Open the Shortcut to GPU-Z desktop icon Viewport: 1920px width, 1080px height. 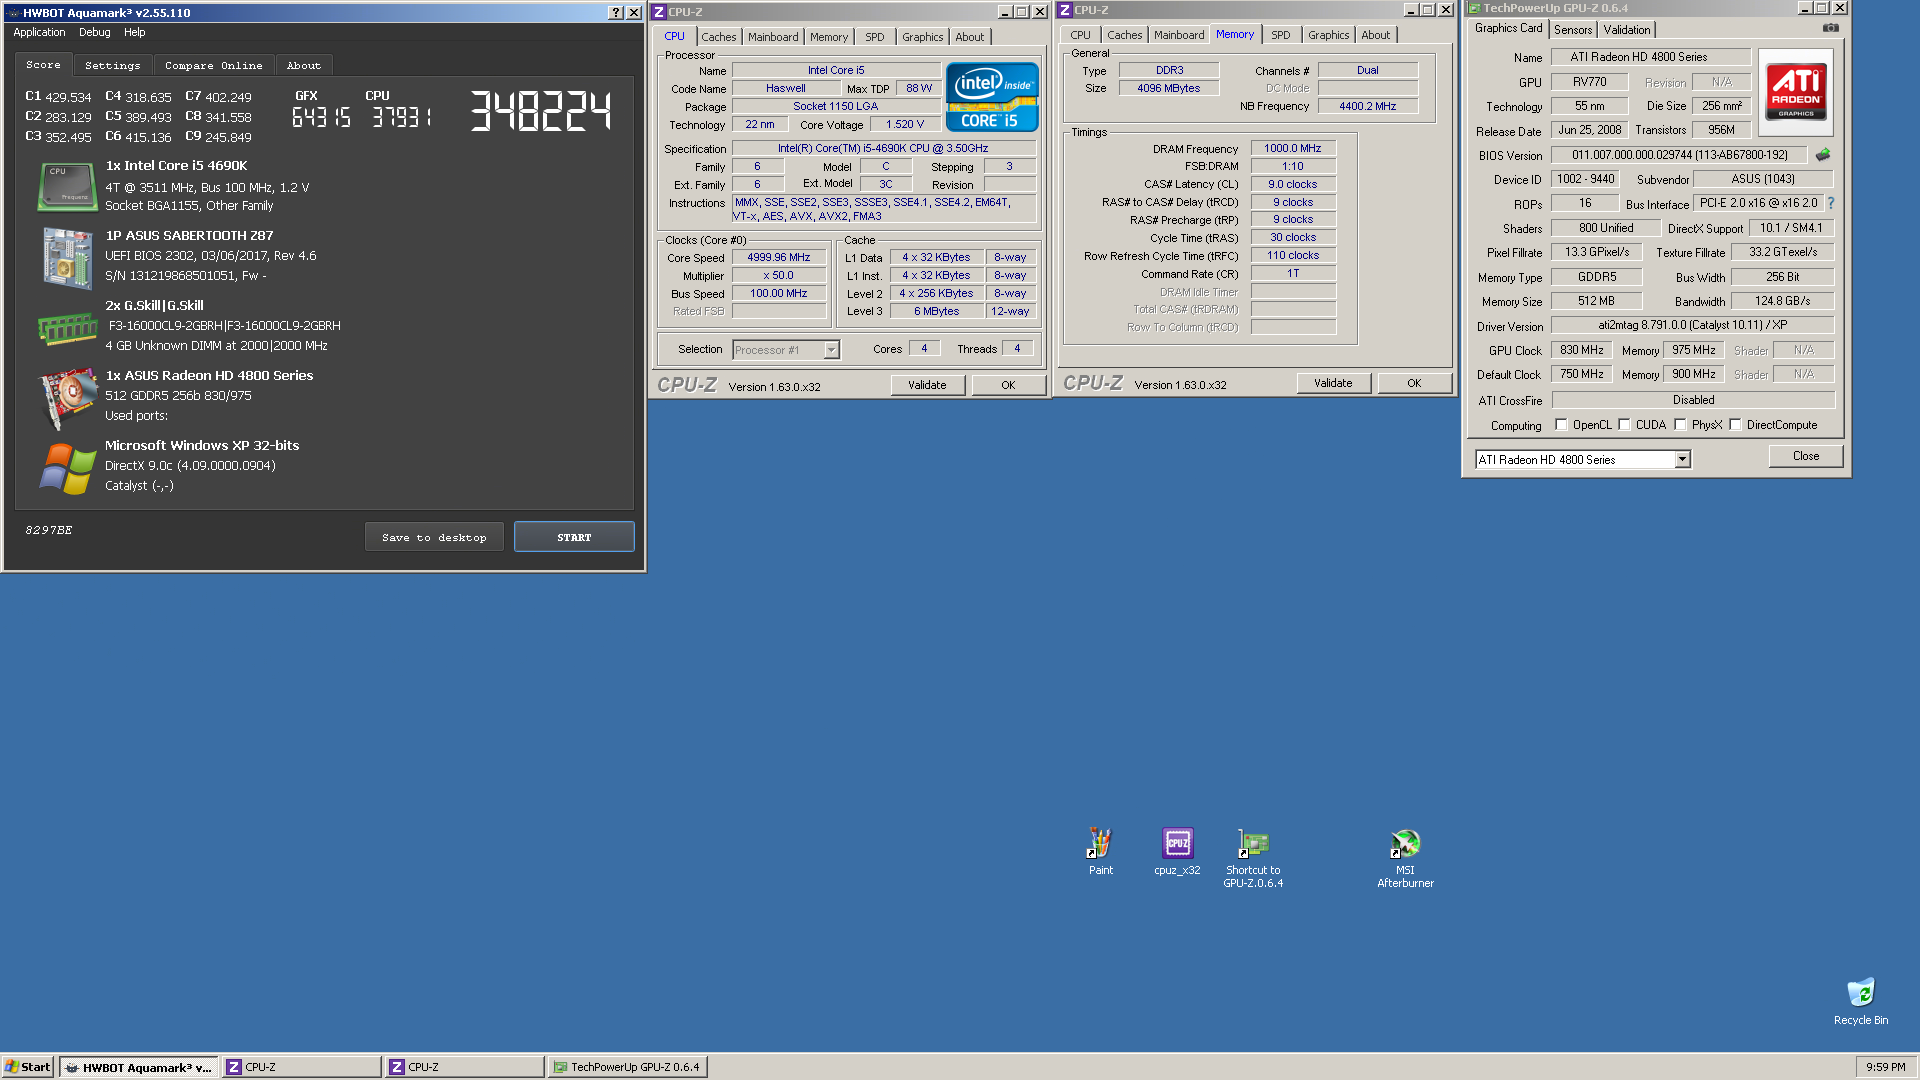coord(1253,858)
